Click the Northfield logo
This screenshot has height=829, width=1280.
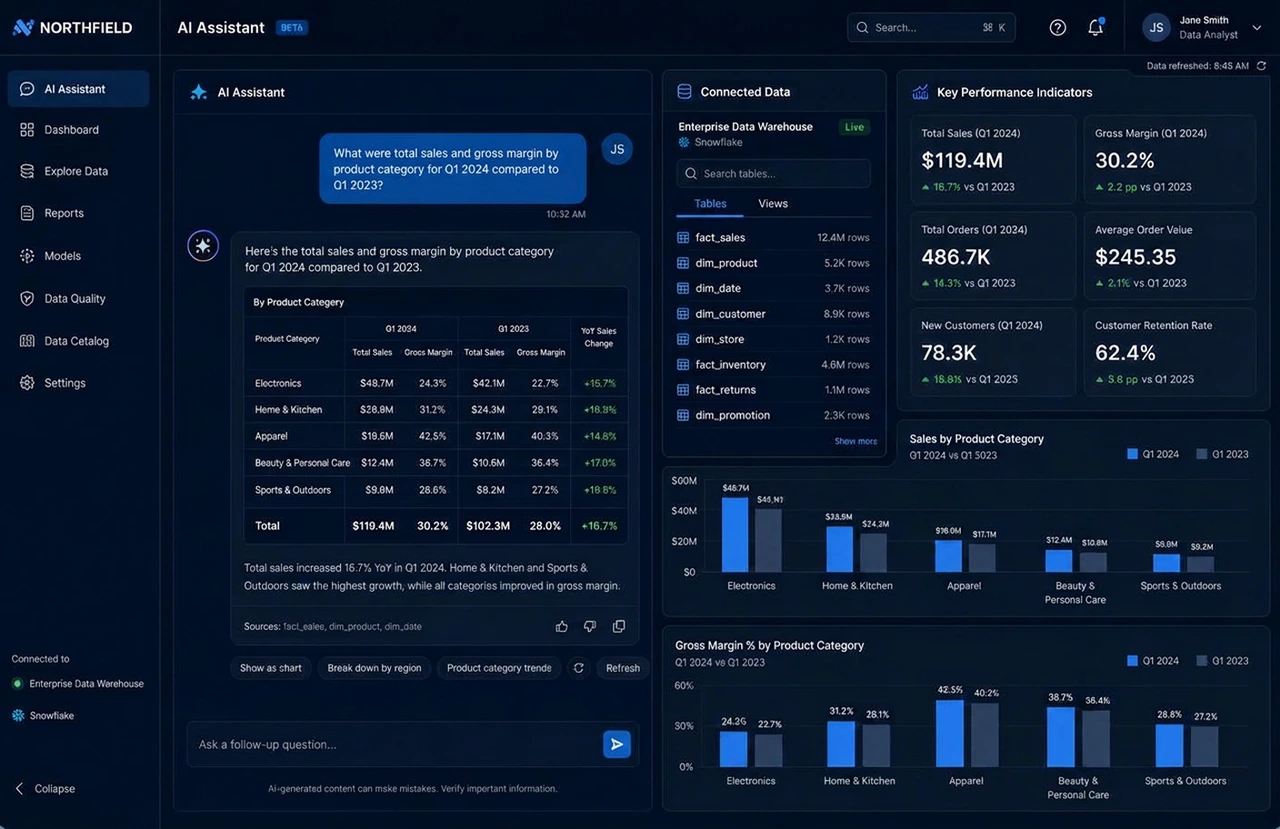pyautogui.click(x=72, y=27)
